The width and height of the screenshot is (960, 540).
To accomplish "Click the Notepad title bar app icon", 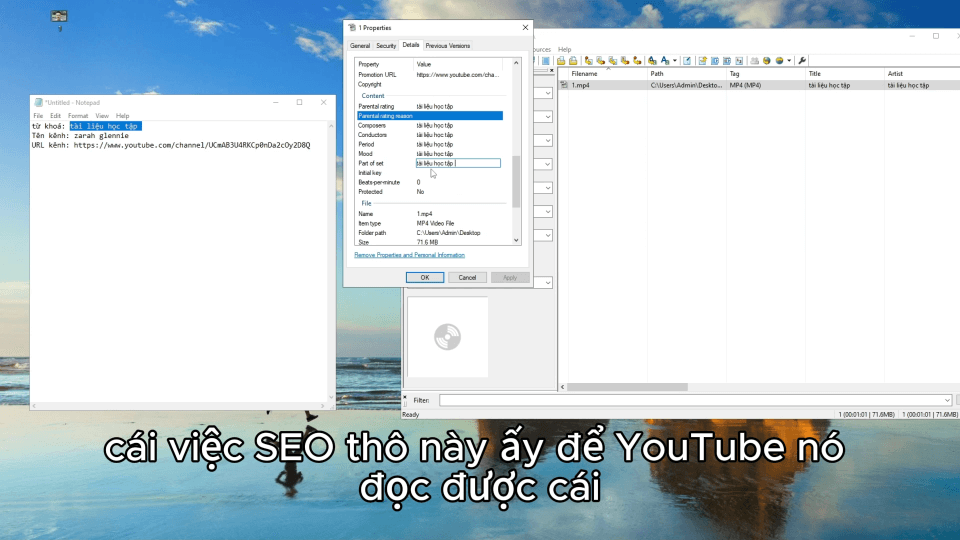I will [x=37, y=102].
